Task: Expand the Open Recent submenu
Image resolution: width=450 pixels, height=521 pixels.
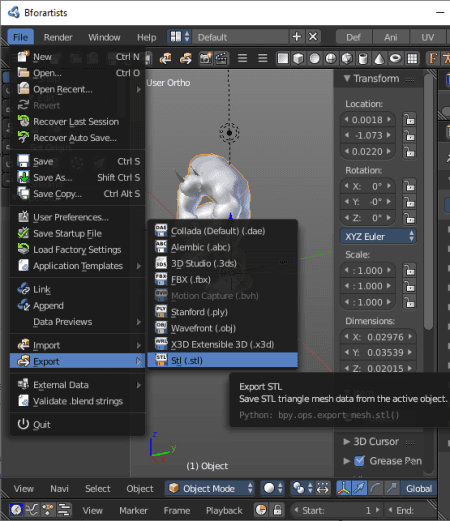Action: coord(78,89)
